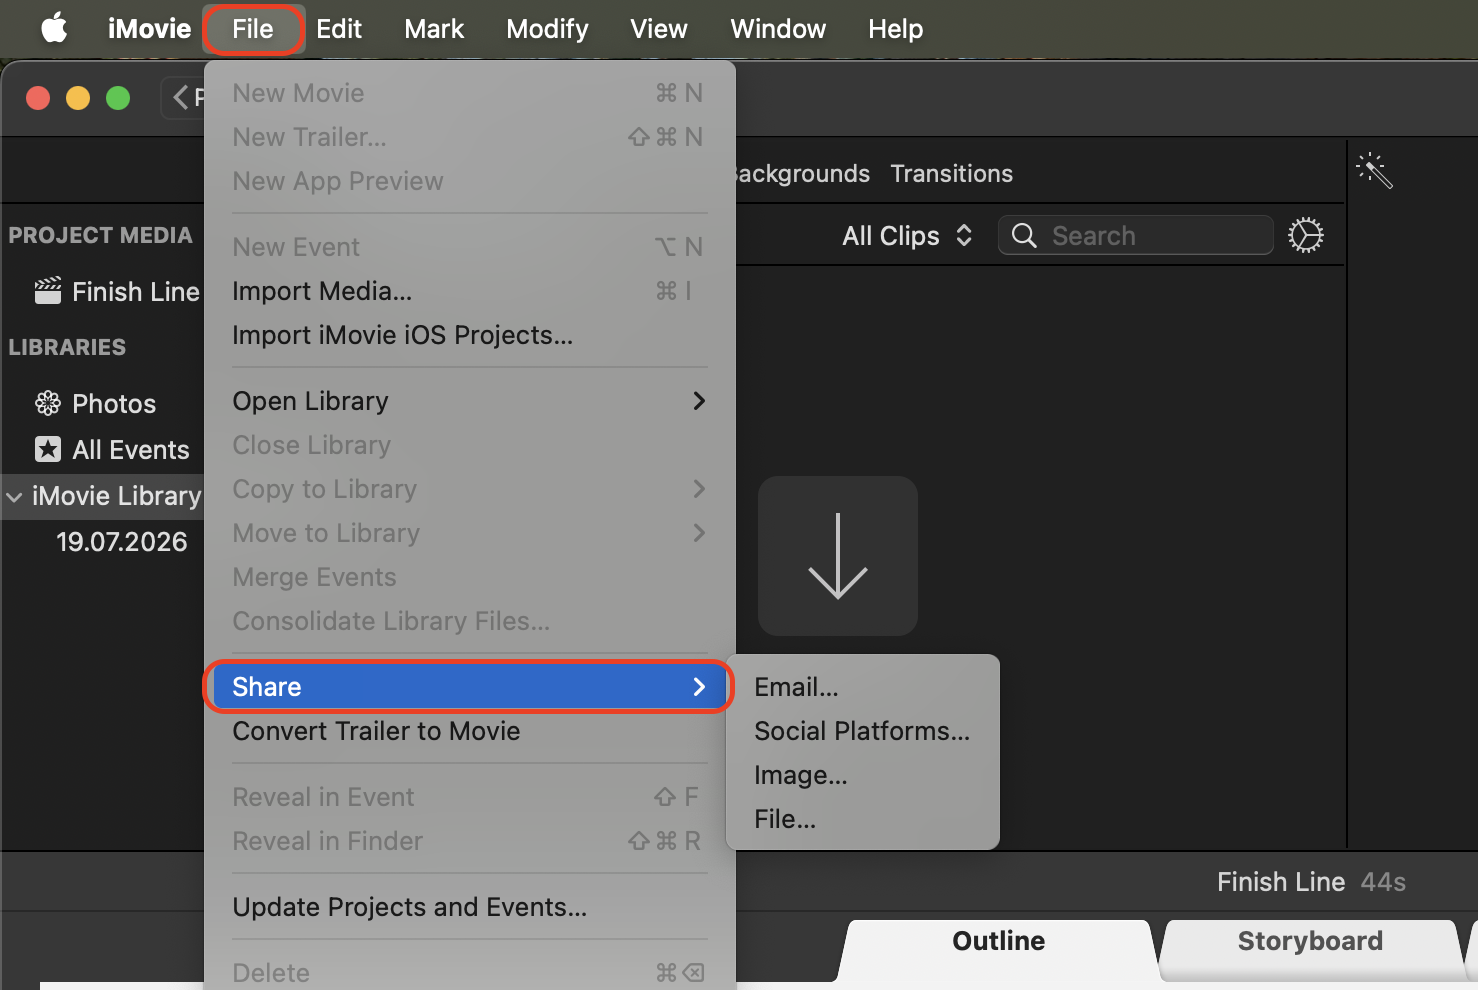Open the Modify menu
This screenshot has height=990, width=1478.
547,29
